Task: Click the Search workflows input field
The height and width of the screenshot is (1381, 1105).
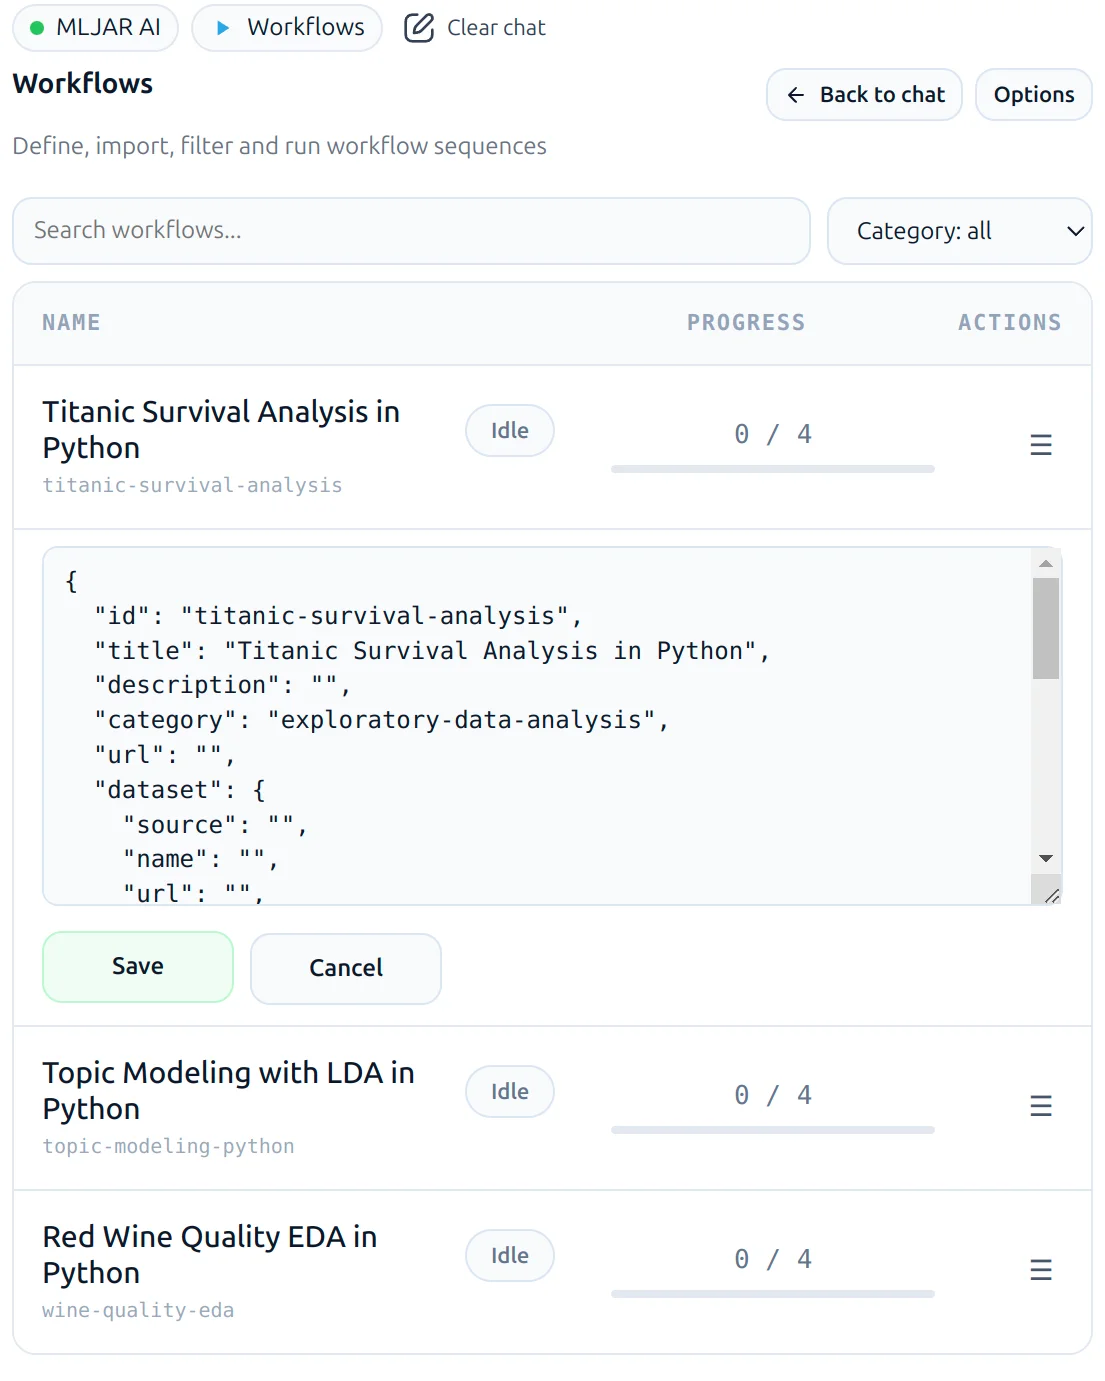Action: point(410,231)
